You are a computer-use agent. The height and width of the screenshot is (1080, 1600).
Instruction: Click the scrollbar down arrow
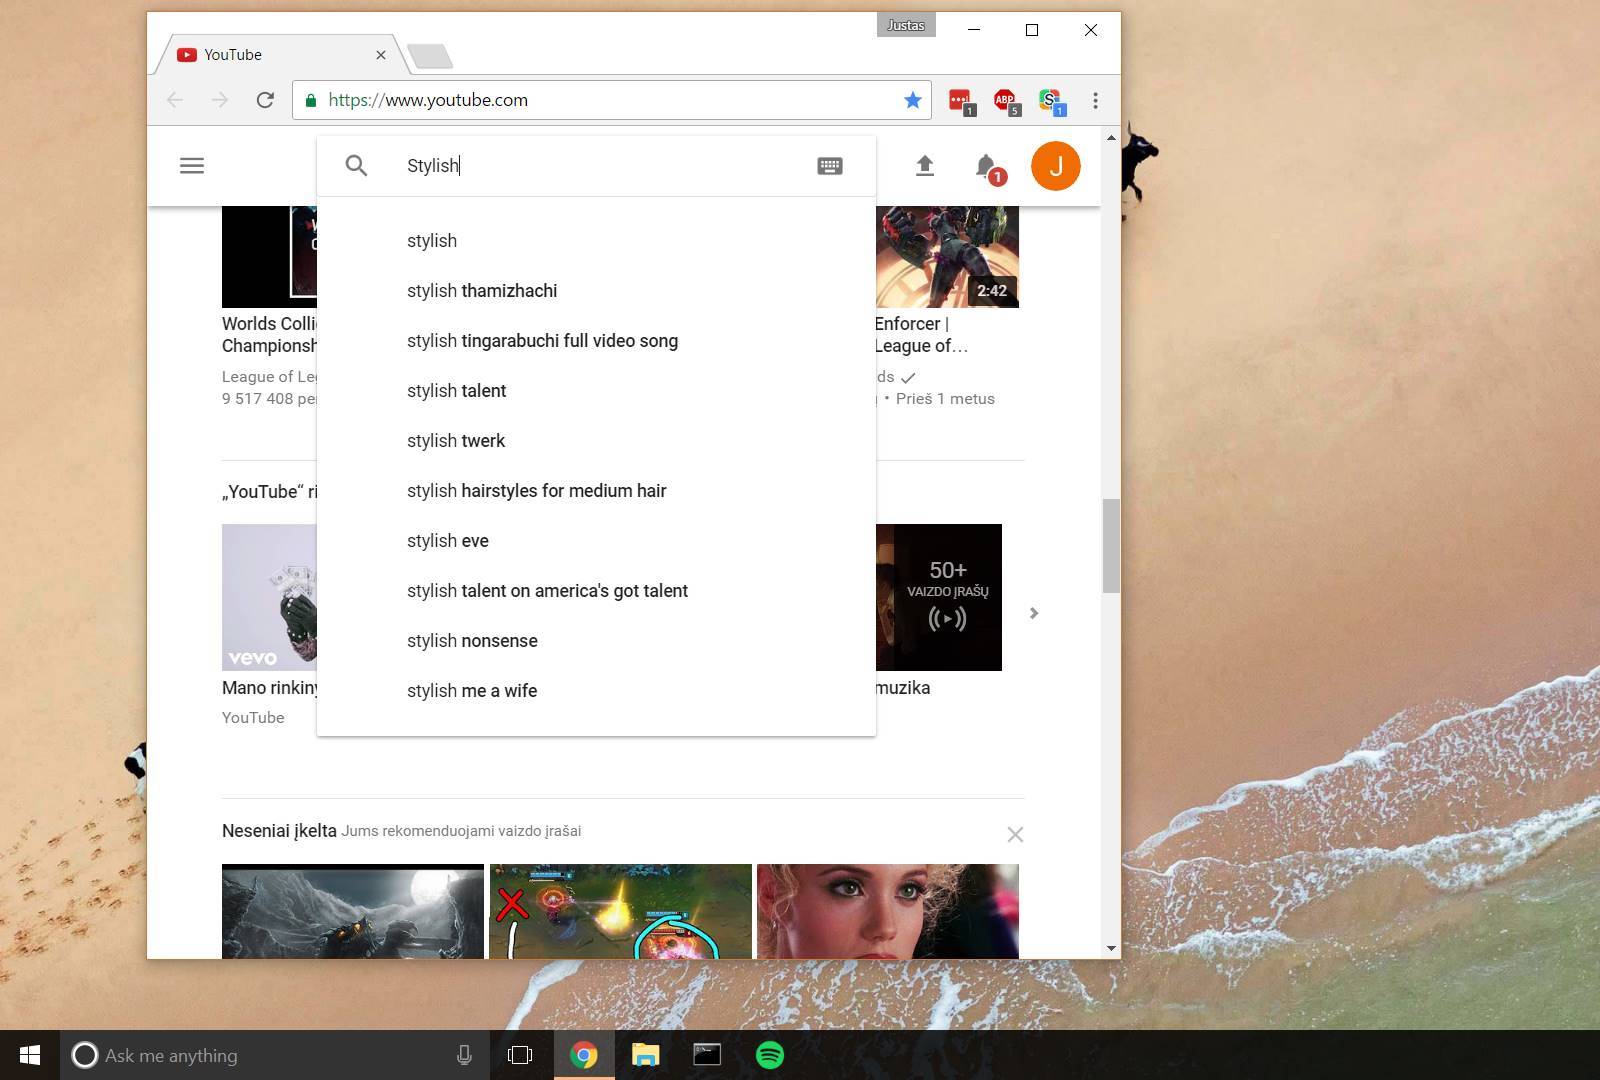(1111, 948)
